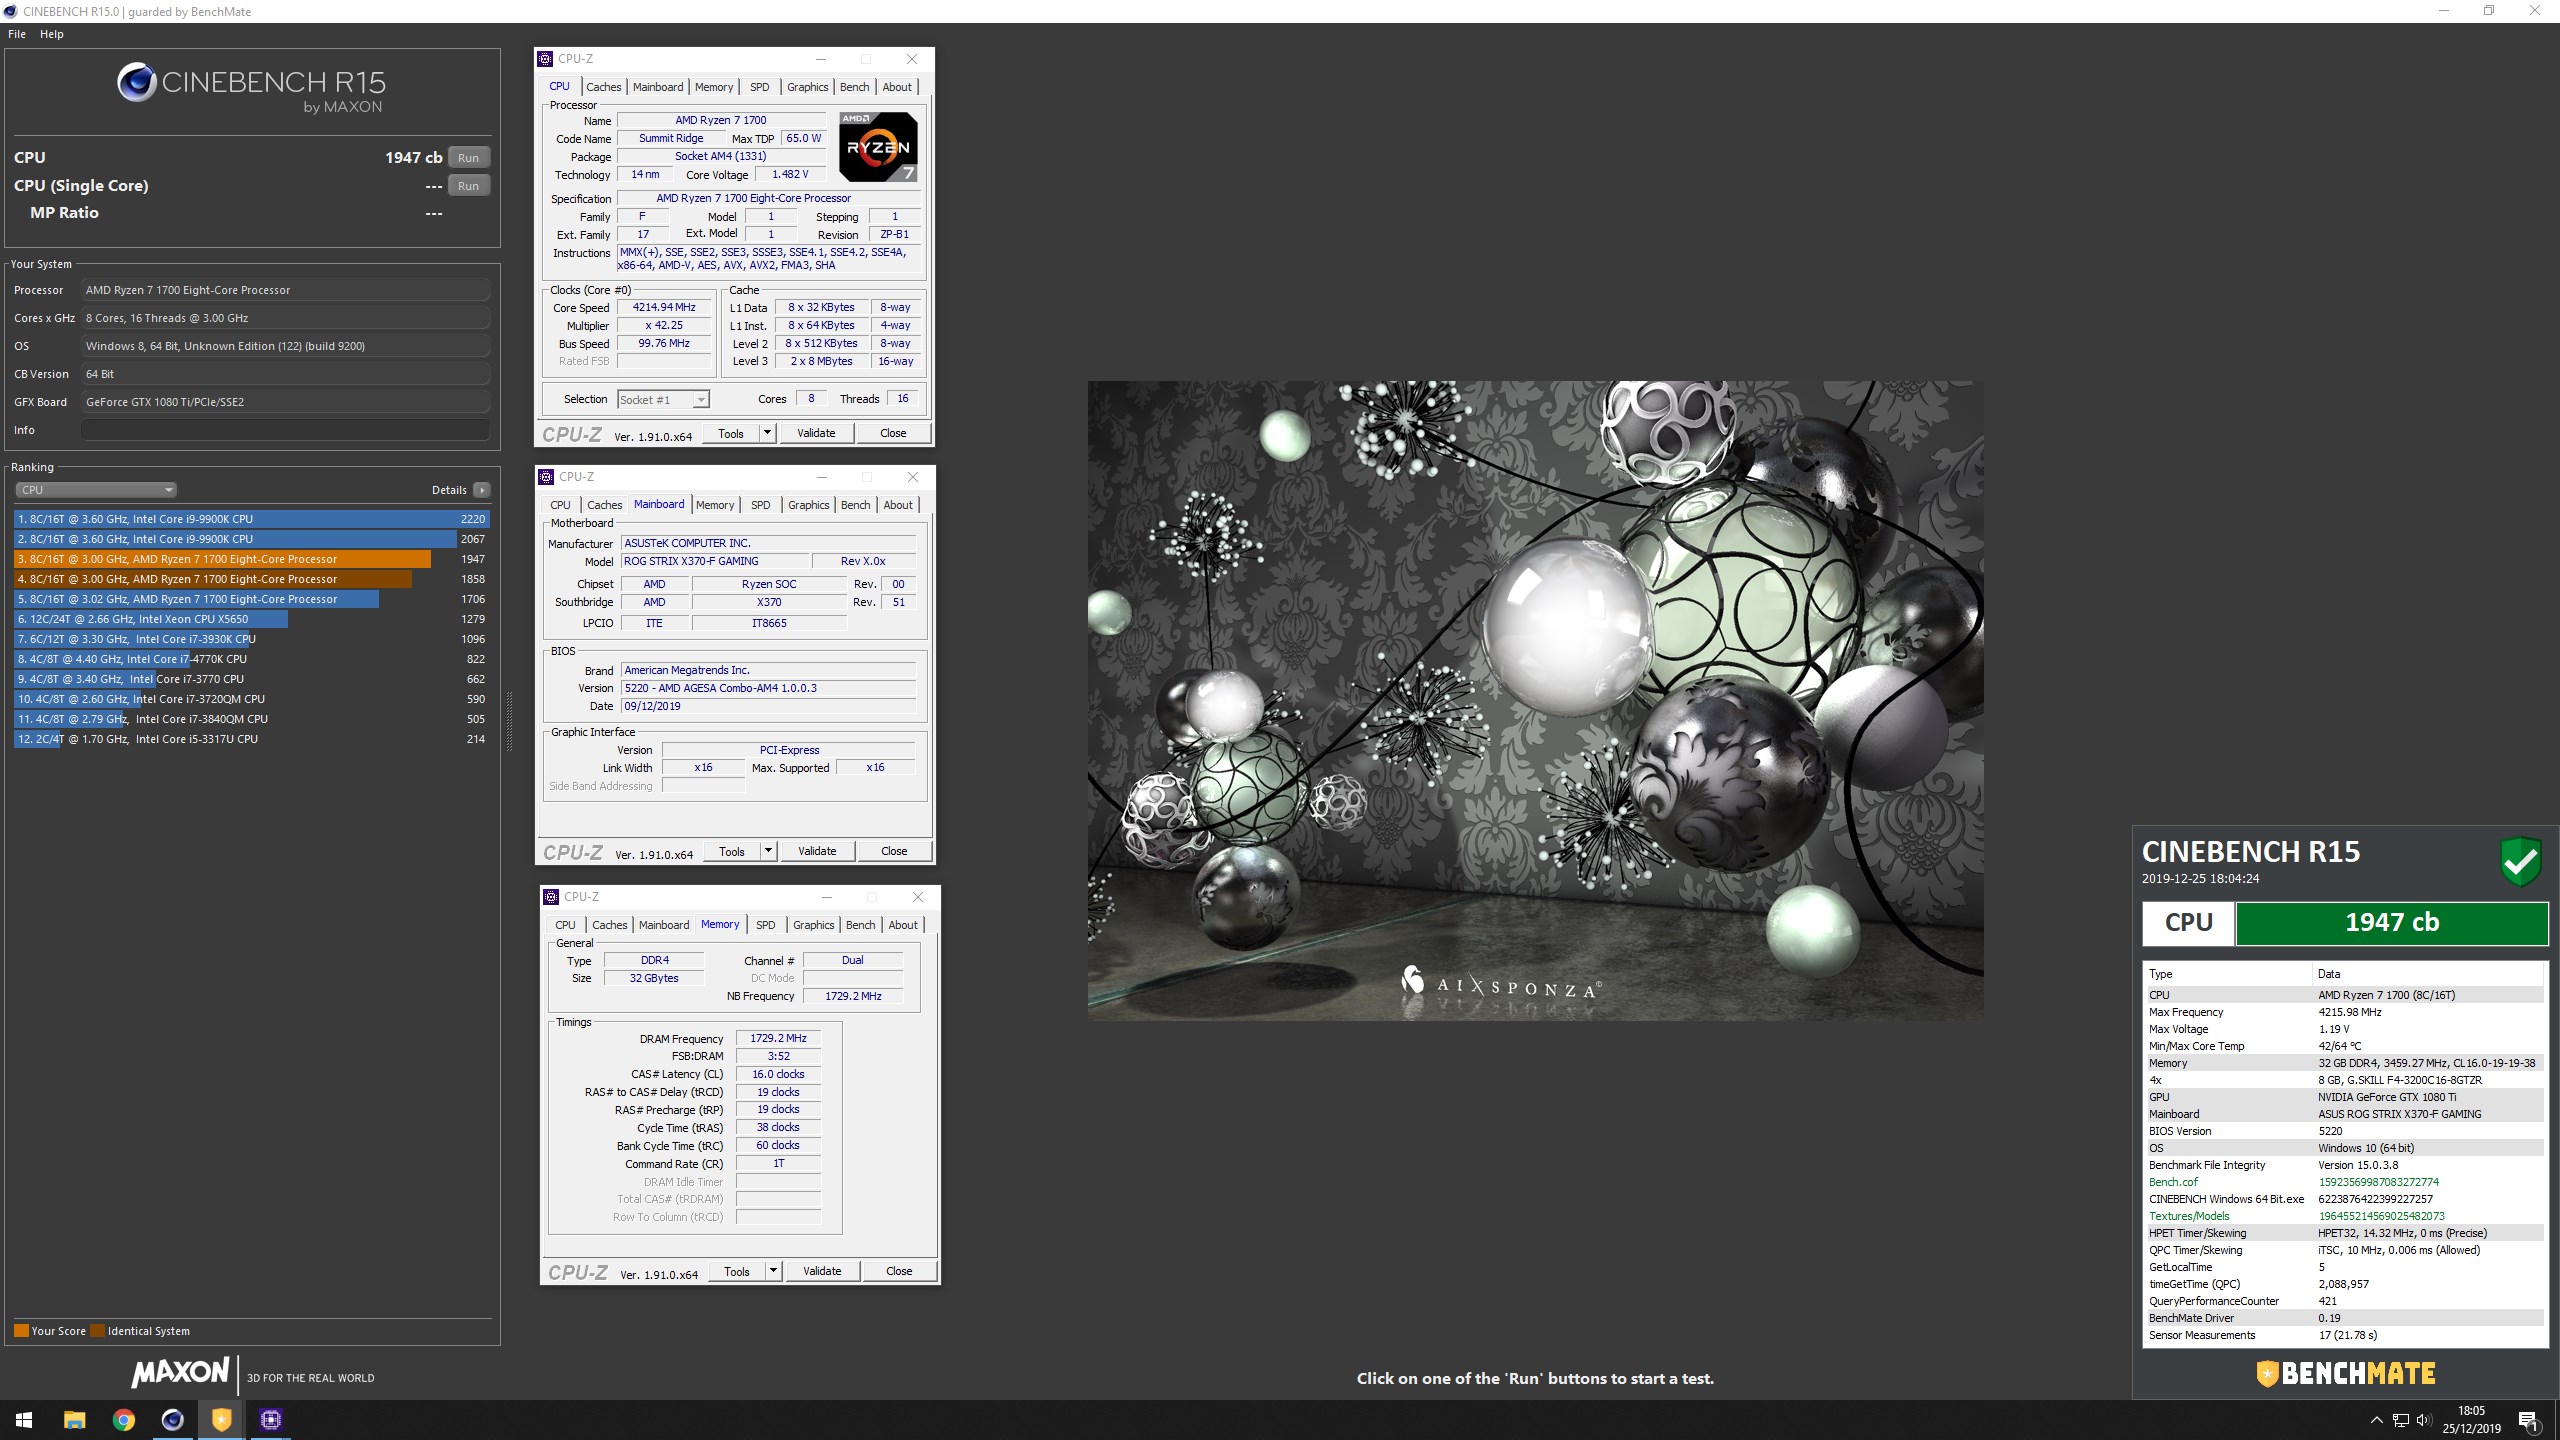Open Bench tab in Mainboard CPU-Z window
The height and width of the screenshot is (1440, 2560).
coord(855,505)
